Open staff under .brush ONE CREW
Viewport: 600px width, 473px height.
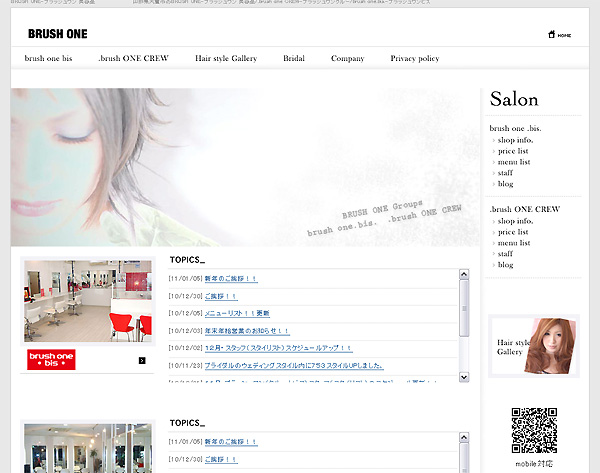[505, 254]
